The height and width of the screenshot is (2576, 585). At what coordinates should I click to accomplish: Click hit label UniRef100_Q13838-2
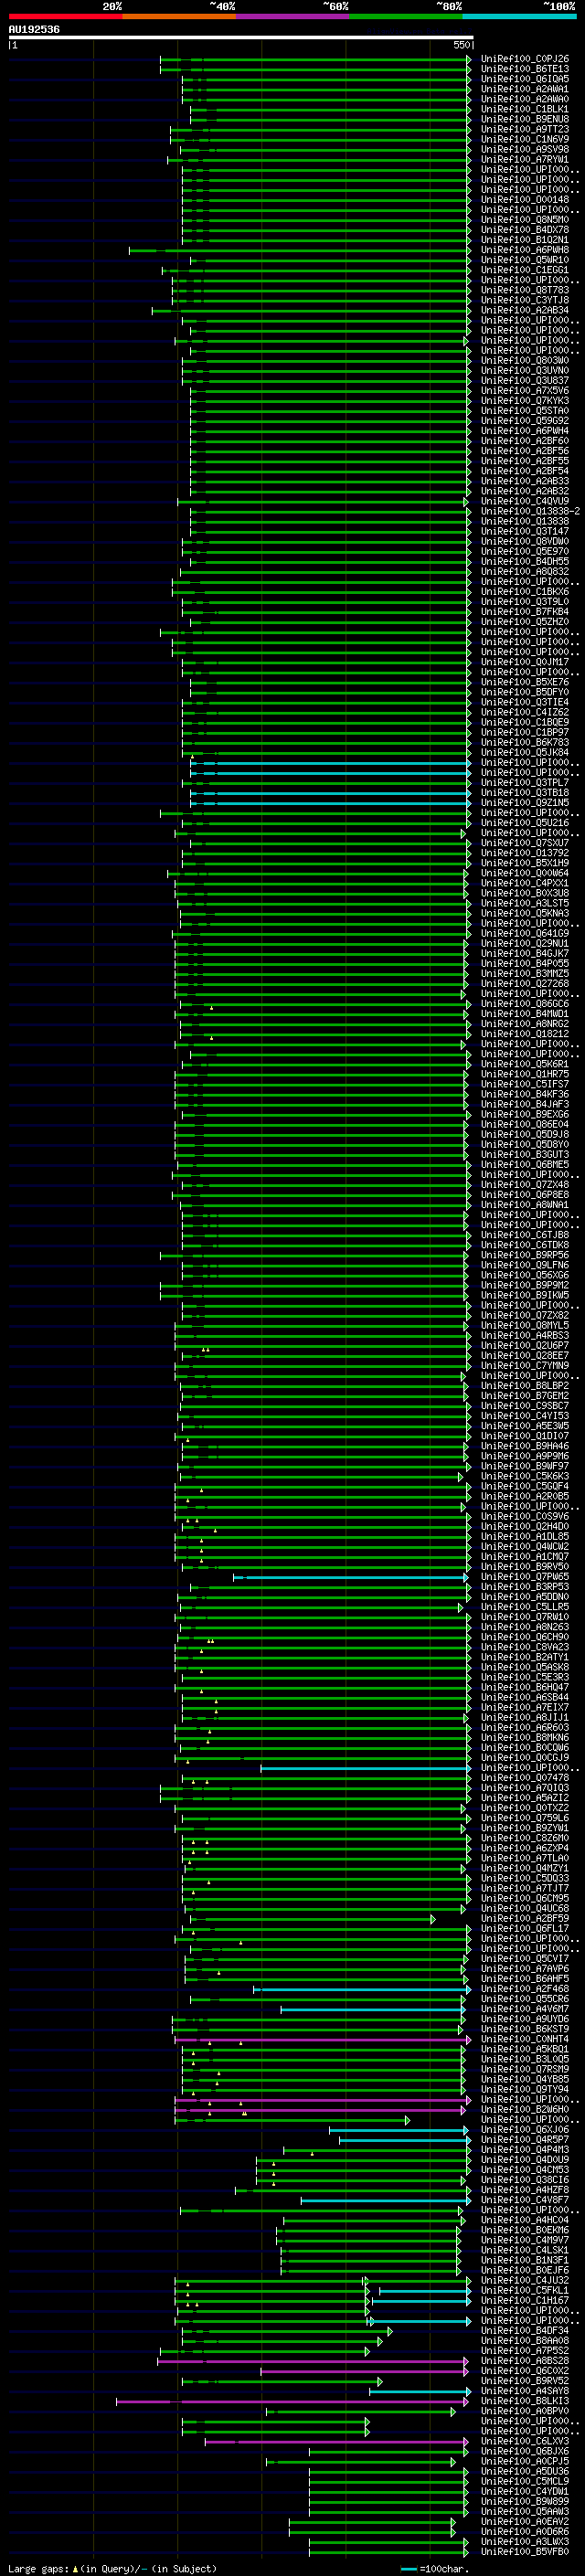pyautogui.click(x=530, y=511)
